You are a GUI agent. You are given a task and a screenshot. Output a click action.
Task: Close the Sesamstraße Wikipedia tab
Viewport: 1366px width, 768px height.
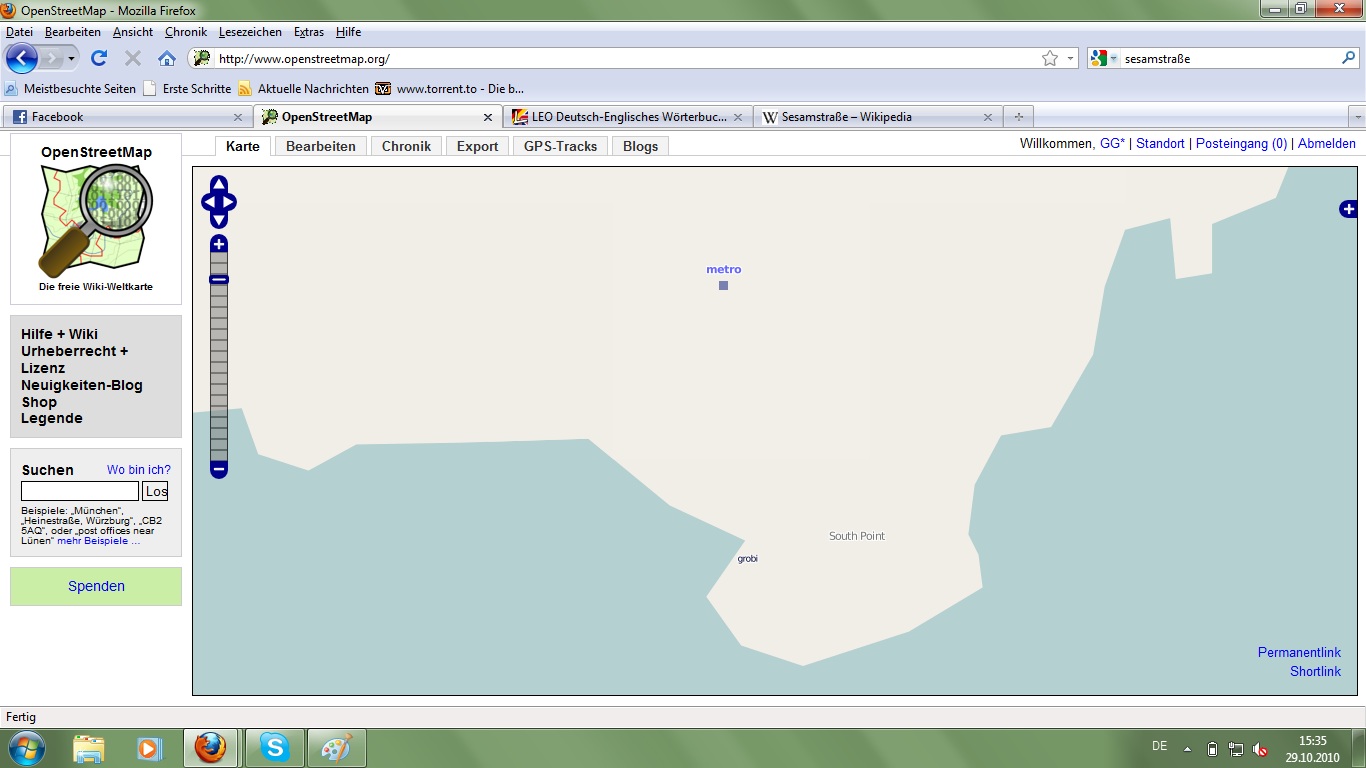click(x=988, y=117)
